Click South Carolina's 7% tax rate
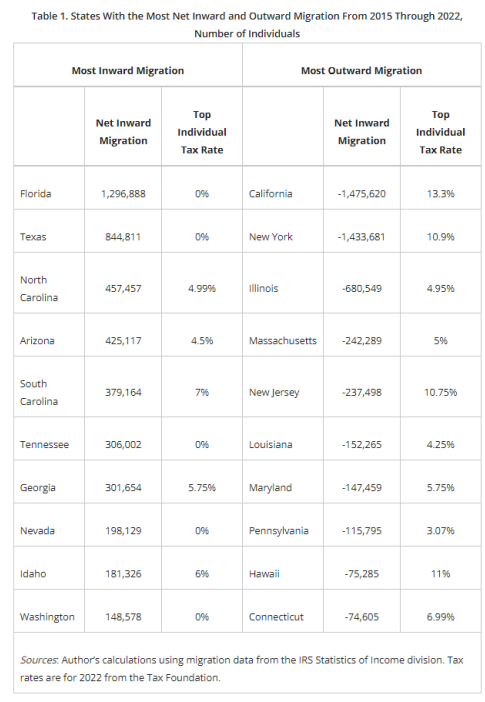Screen dimensions: 485x702 click(x=202, y=393)
